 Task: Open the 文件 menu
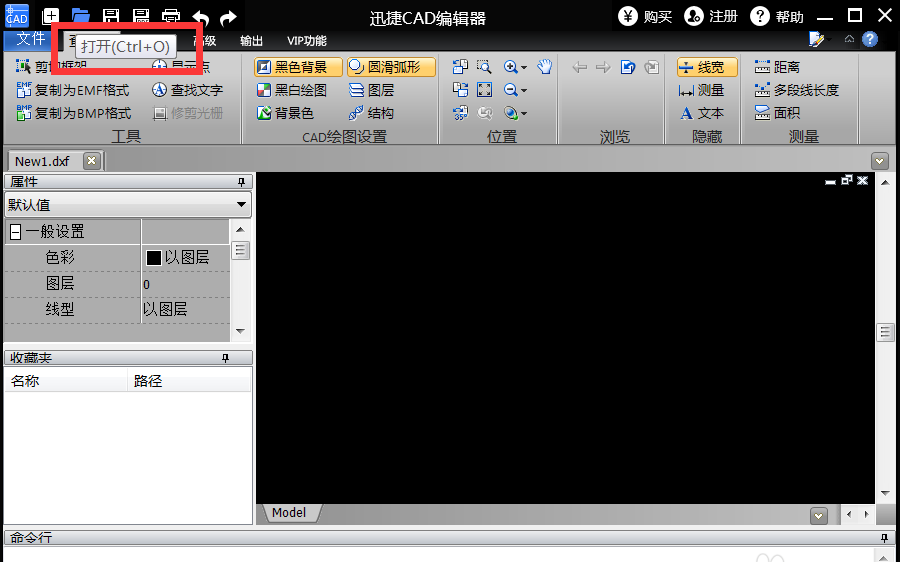pyautogui.click(x=30, y=40)
